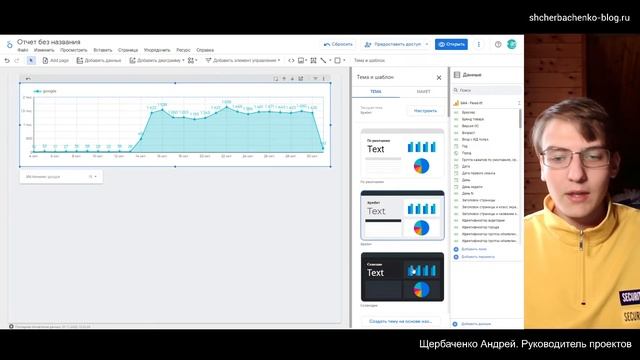
Task: Open Добавить элемент управления dropdown
Action: point(242,60)
